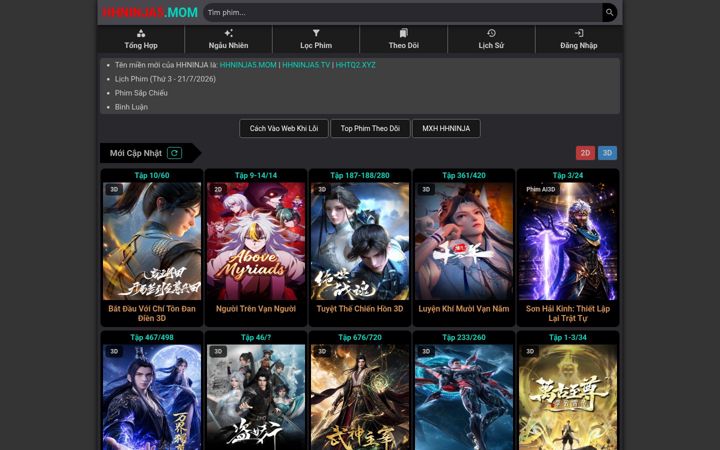Click the Cách Vào Web Khi Lỗi button
This screenshot has height=450, width=720.
click(x=284, y=129)
